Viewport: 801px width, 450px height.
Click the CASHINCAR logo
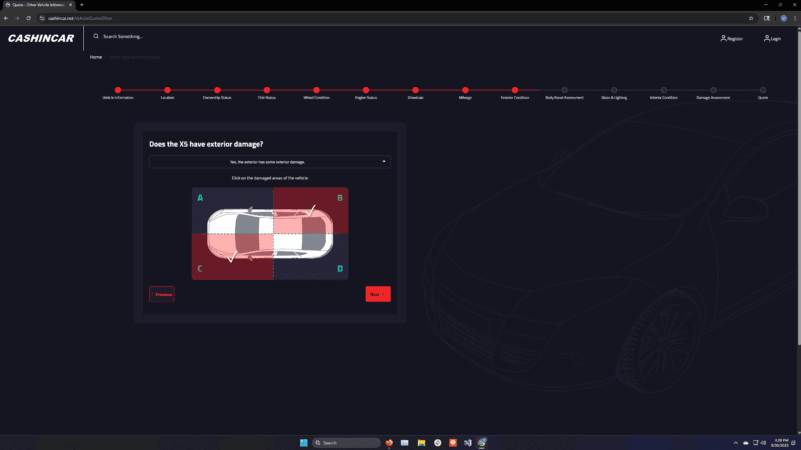click(42, 39)
